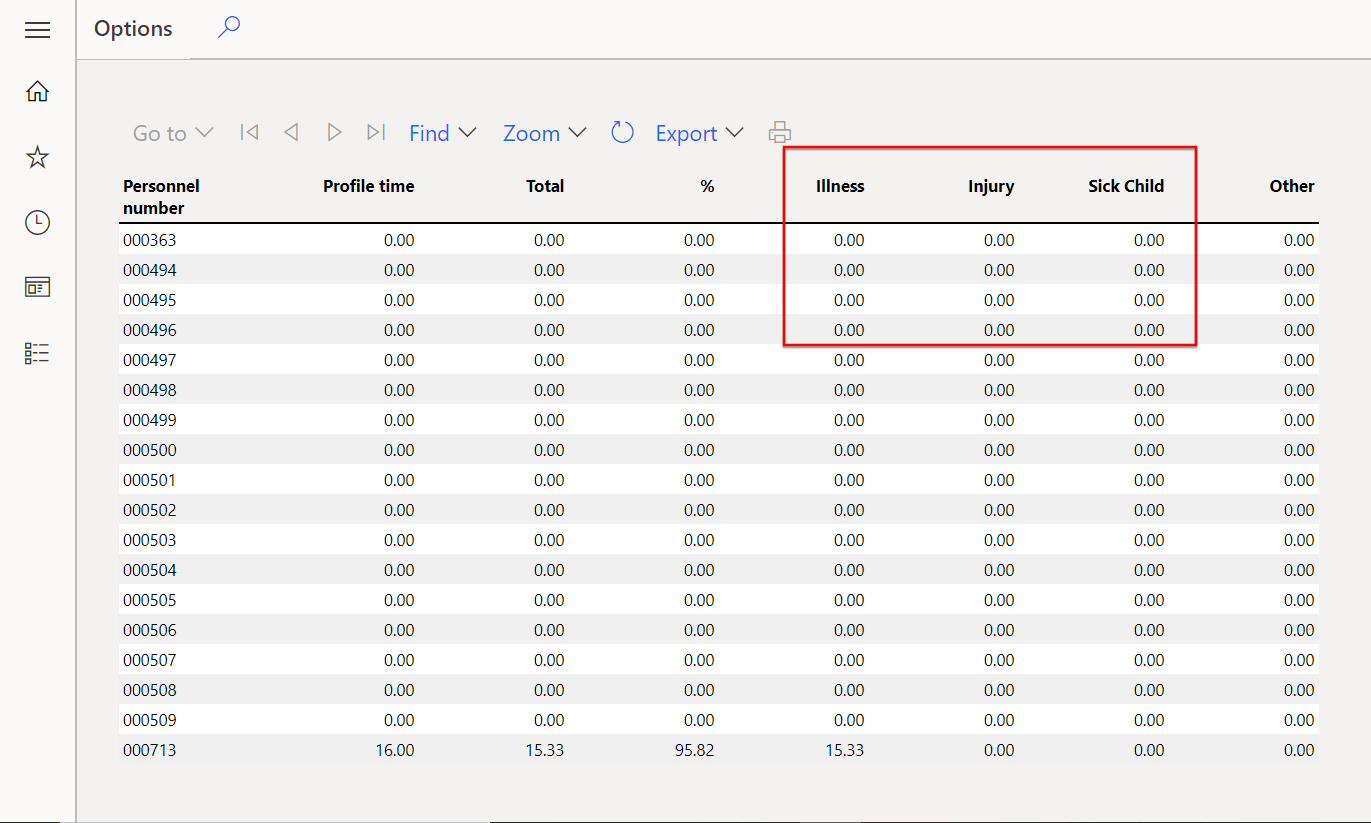This screenshot has width=1371, height=823.
Task: Expand the Export options dropdown
Action: click(x=699, y=132)
